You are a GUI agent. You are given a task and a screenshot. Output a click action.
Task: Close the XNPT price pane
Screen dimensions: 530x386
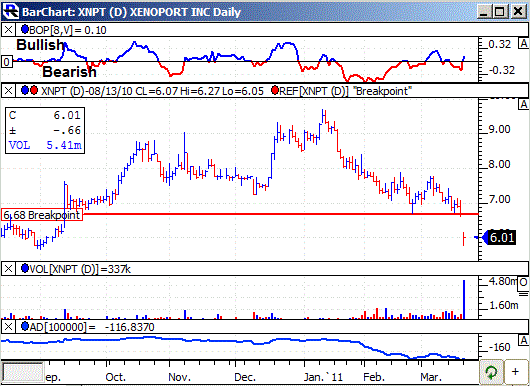8,91
